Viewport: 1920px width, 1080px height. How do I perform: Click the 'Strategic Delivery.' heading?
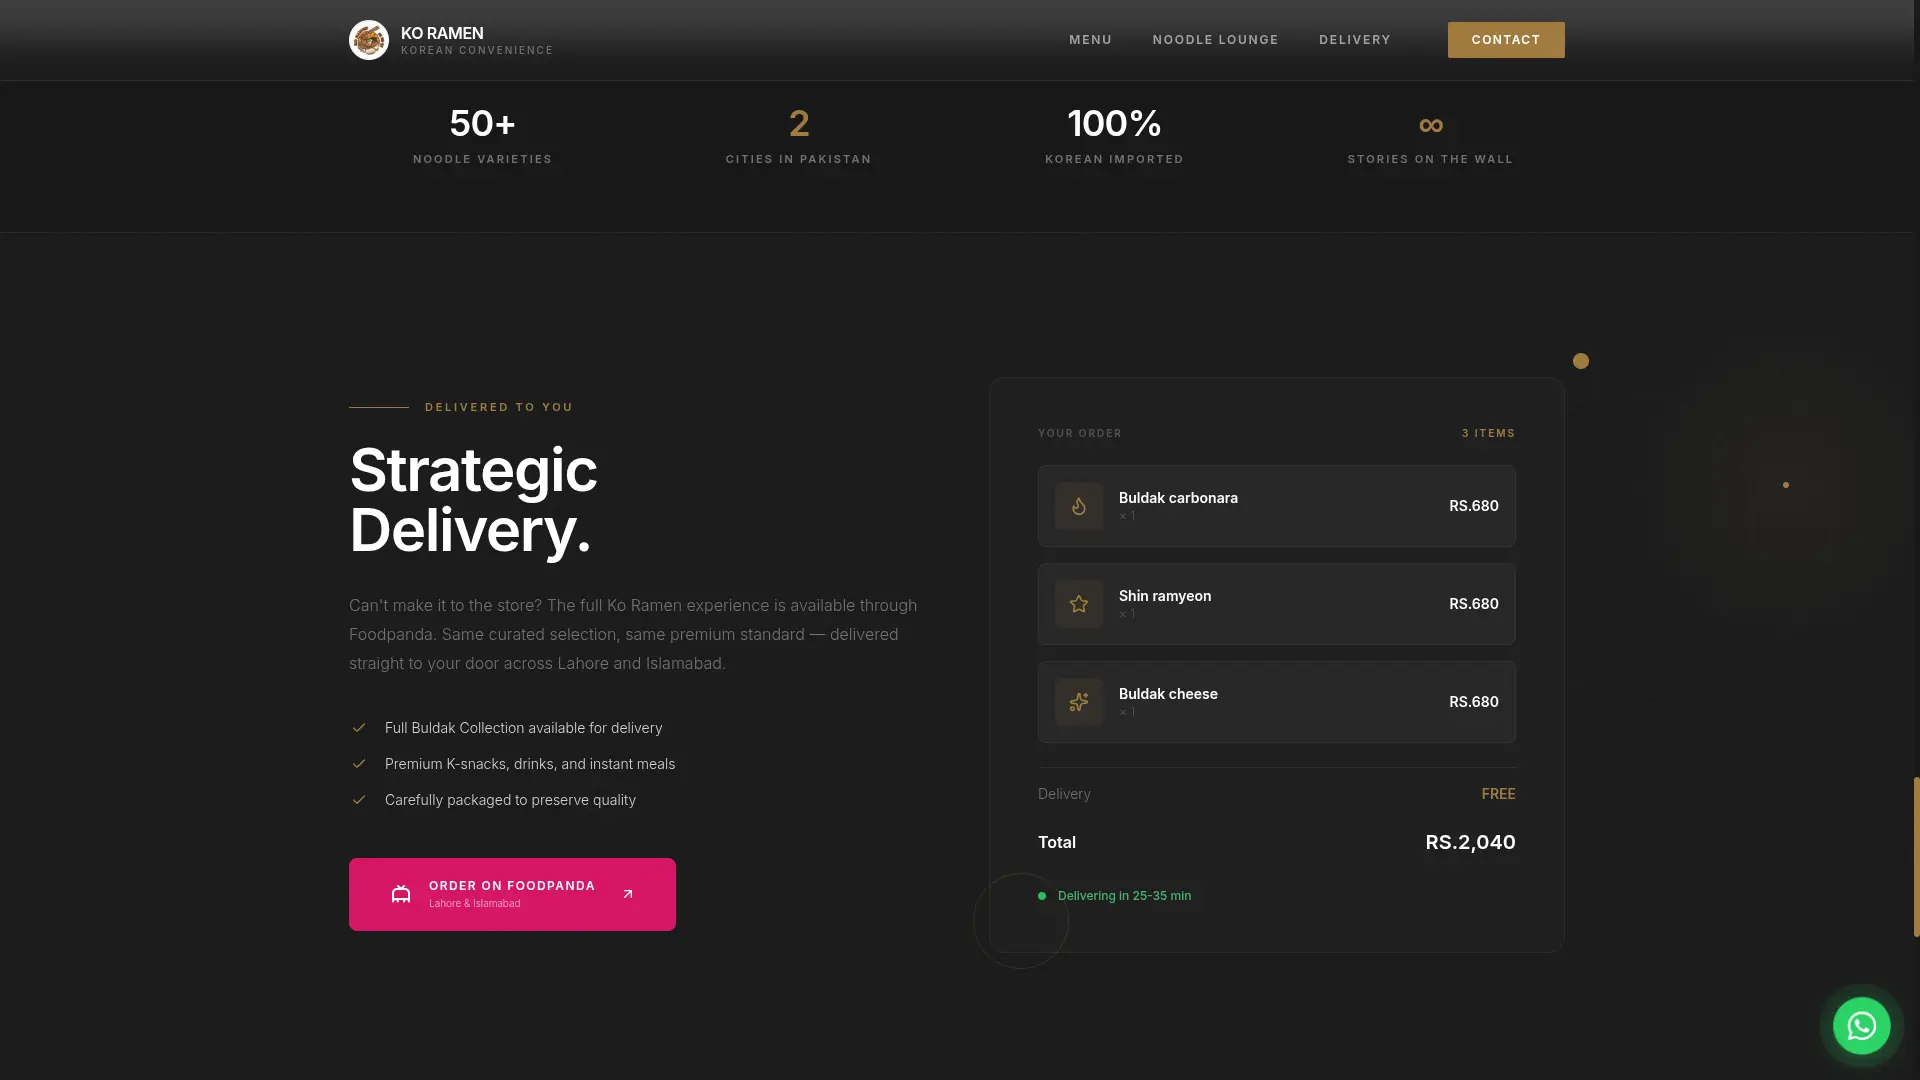click(473, 499)
